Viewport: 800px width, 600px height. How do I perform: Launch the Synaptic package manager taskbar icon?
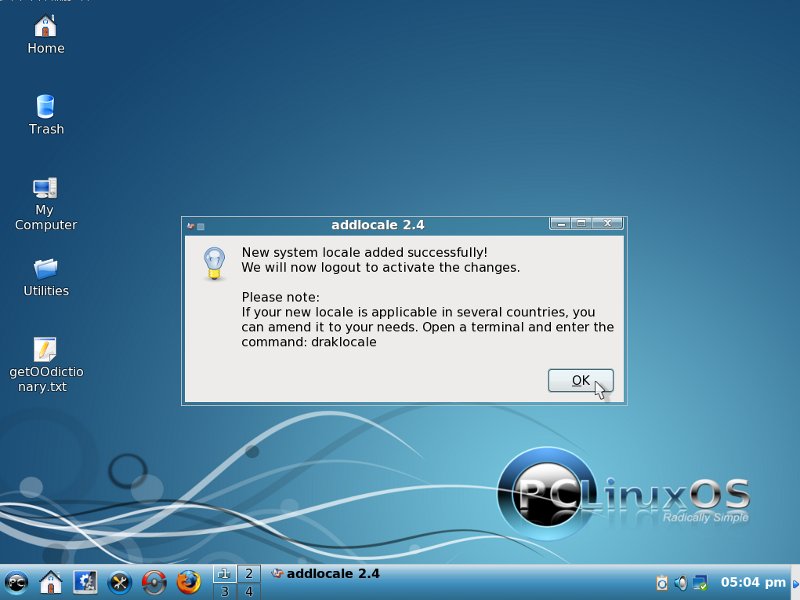153,582
